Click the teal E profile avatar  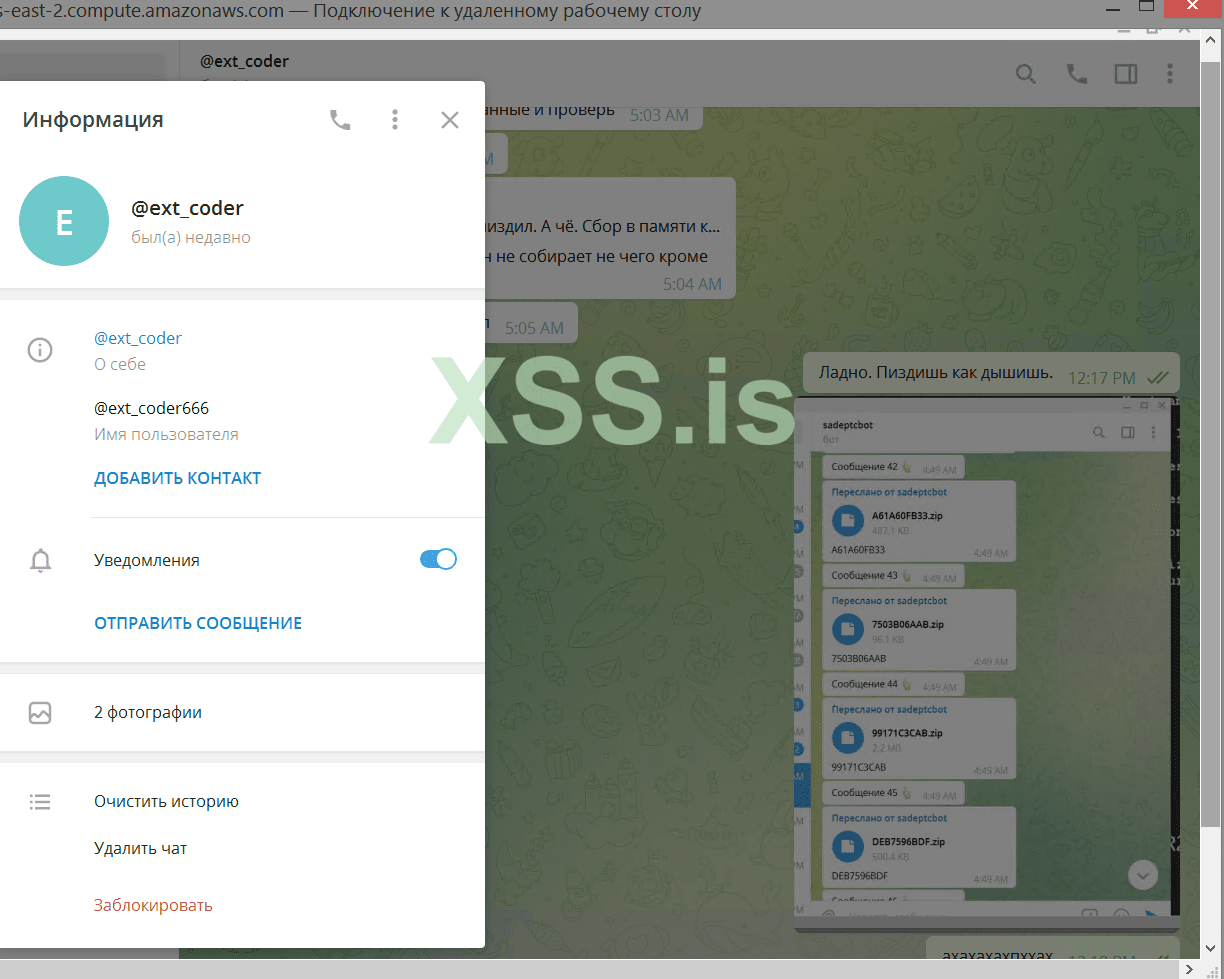click(x=64, y=221)
